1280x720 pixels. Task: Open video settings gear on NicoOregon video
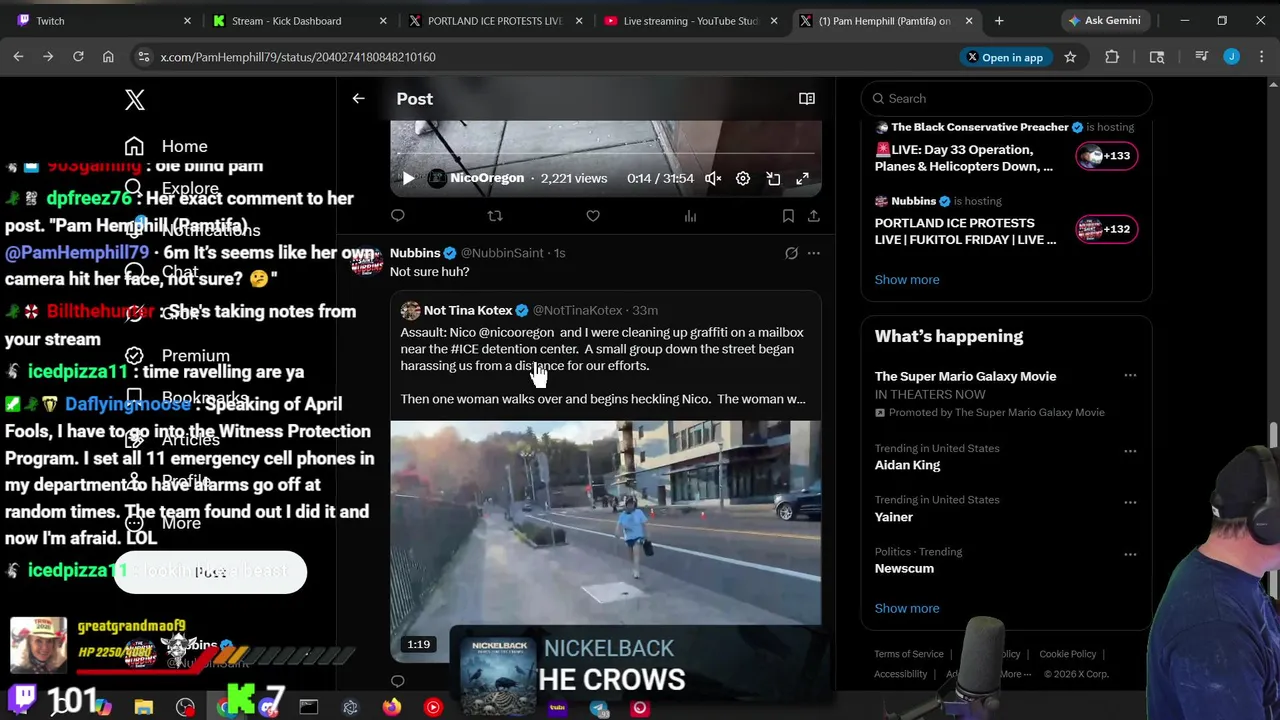click(743, 179)
